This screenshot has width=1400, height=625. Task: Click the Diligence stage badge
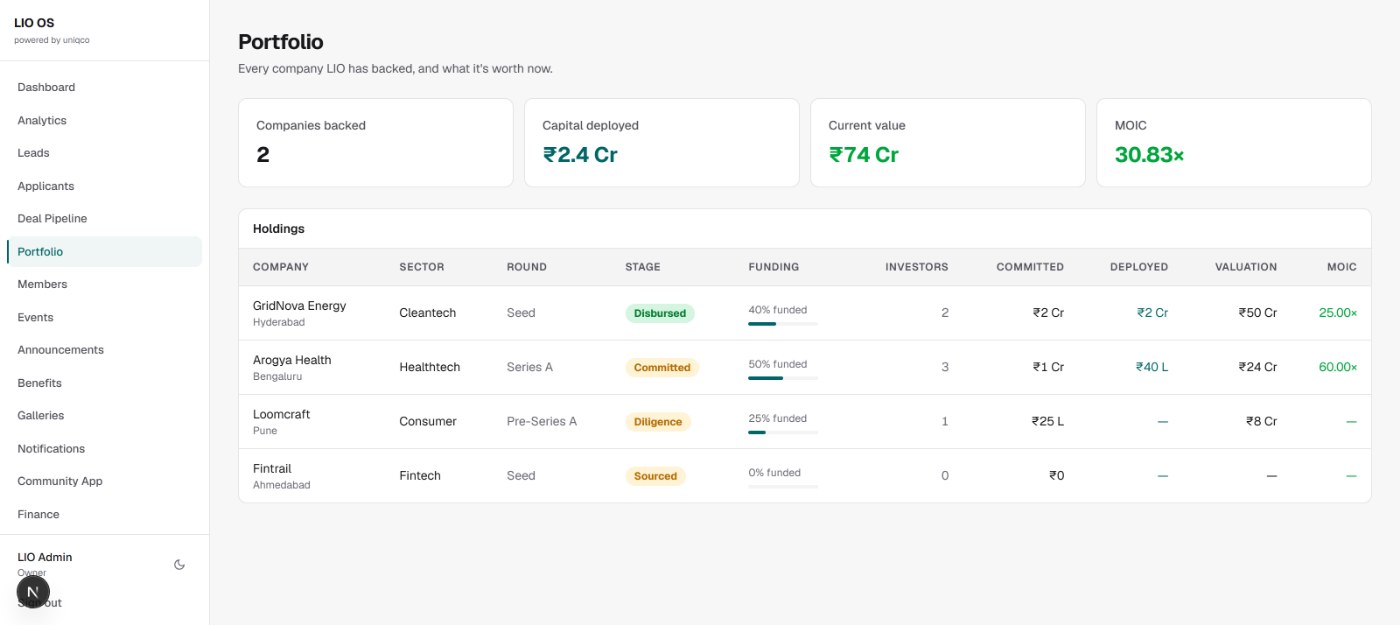tap(658, 422)
